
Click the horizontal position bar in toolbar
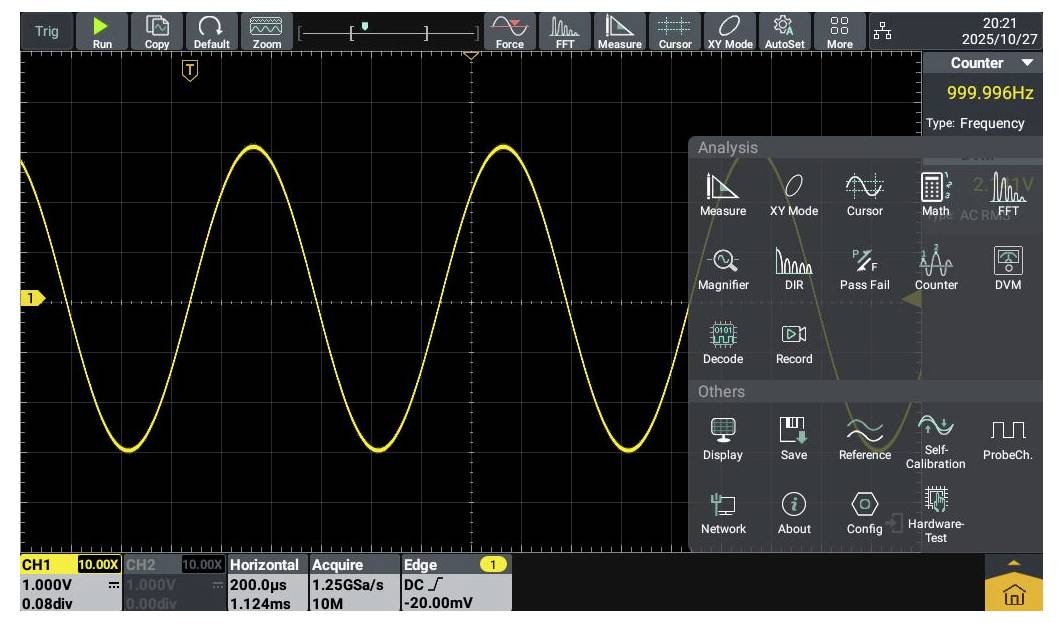[x=390, y=31]
